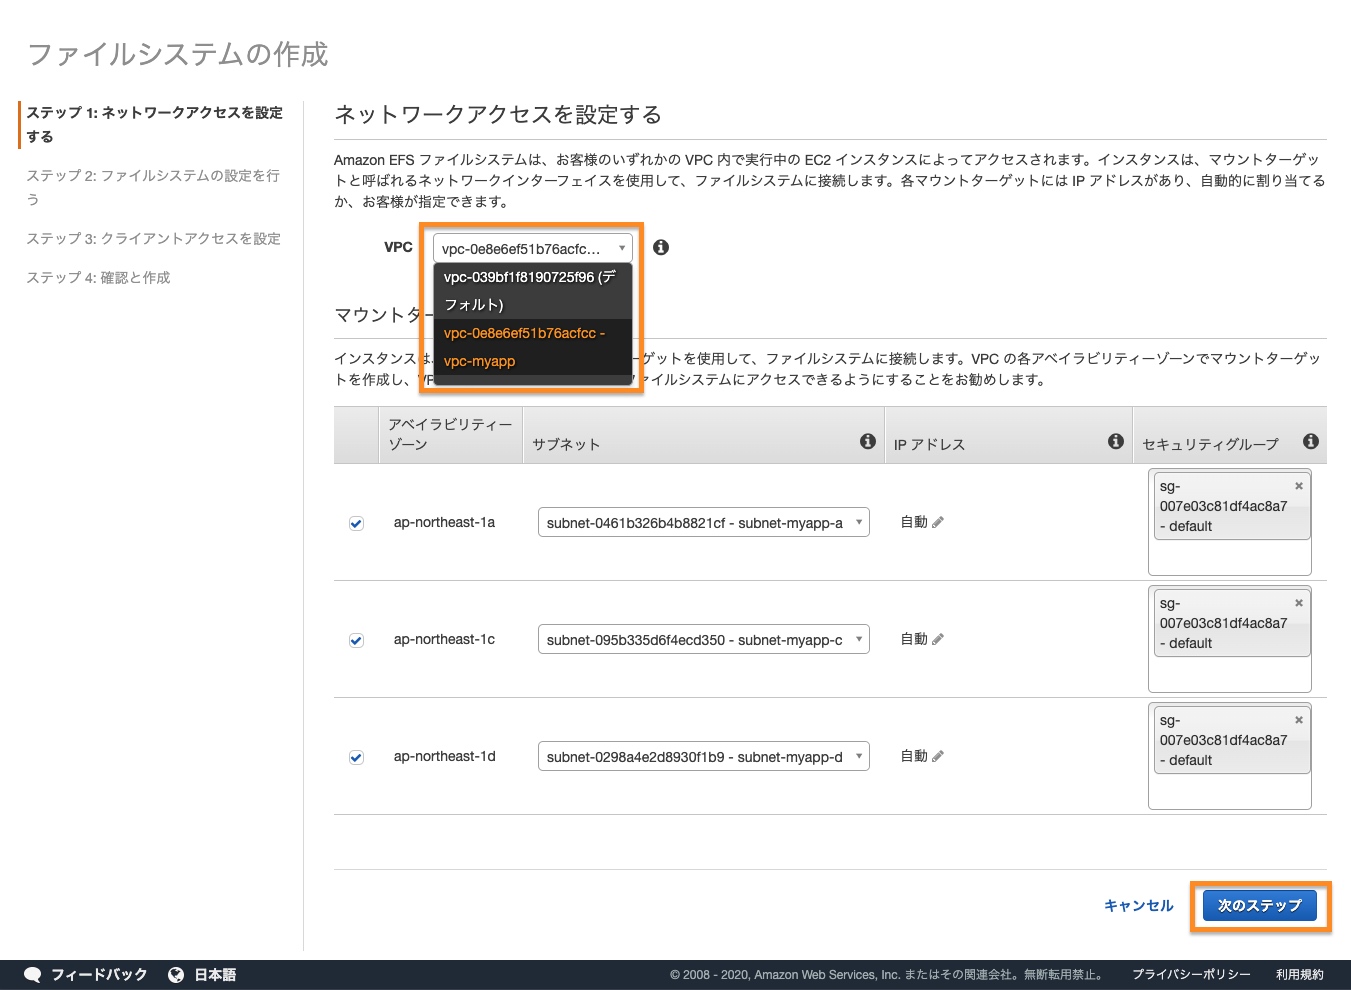
Task: Go to Step 2 file system settings
Action: (154, 187)
